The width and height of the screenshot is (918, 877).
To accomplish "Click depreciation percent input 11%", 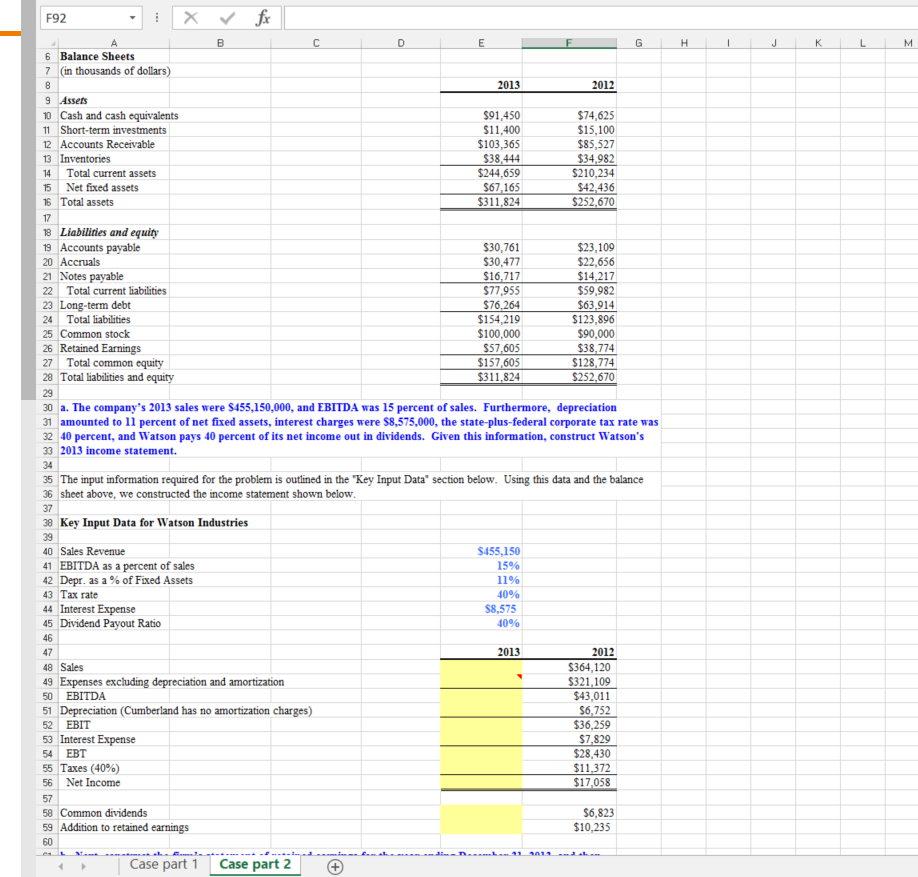I will tap(508, 580).
